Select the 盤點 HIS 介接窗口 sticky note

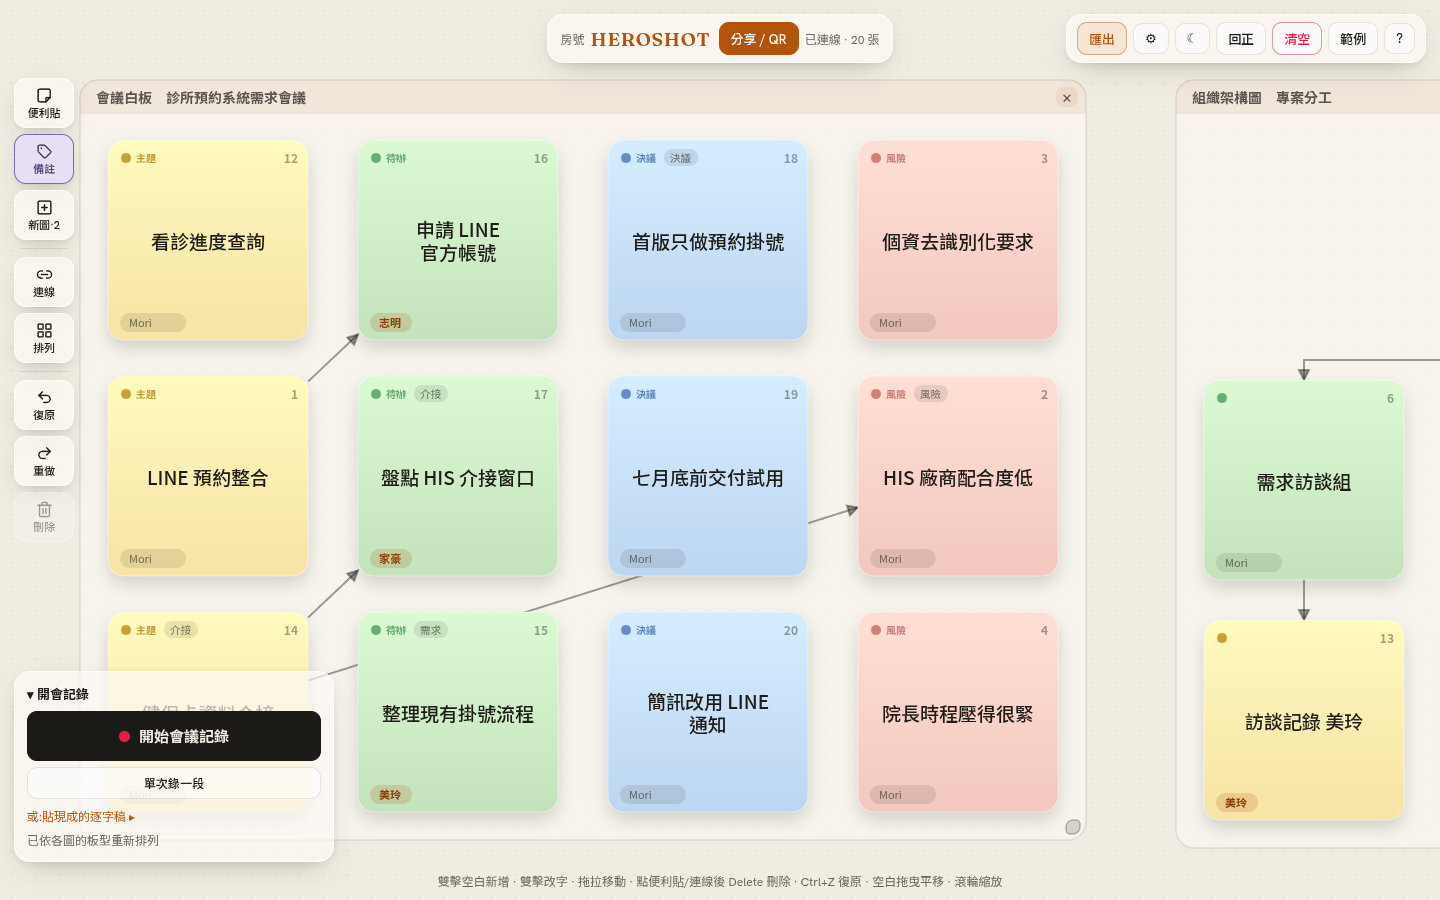pos(458,476)
